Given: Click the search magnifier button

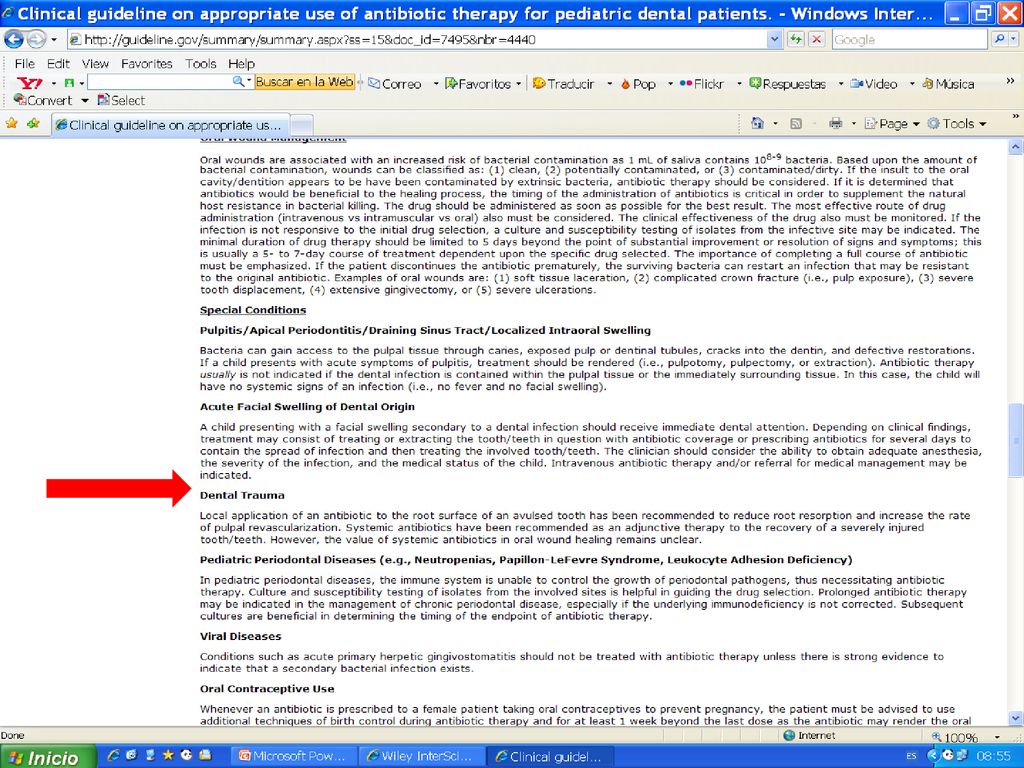Looking at the screenshot, I should (x=1000, y=40).
